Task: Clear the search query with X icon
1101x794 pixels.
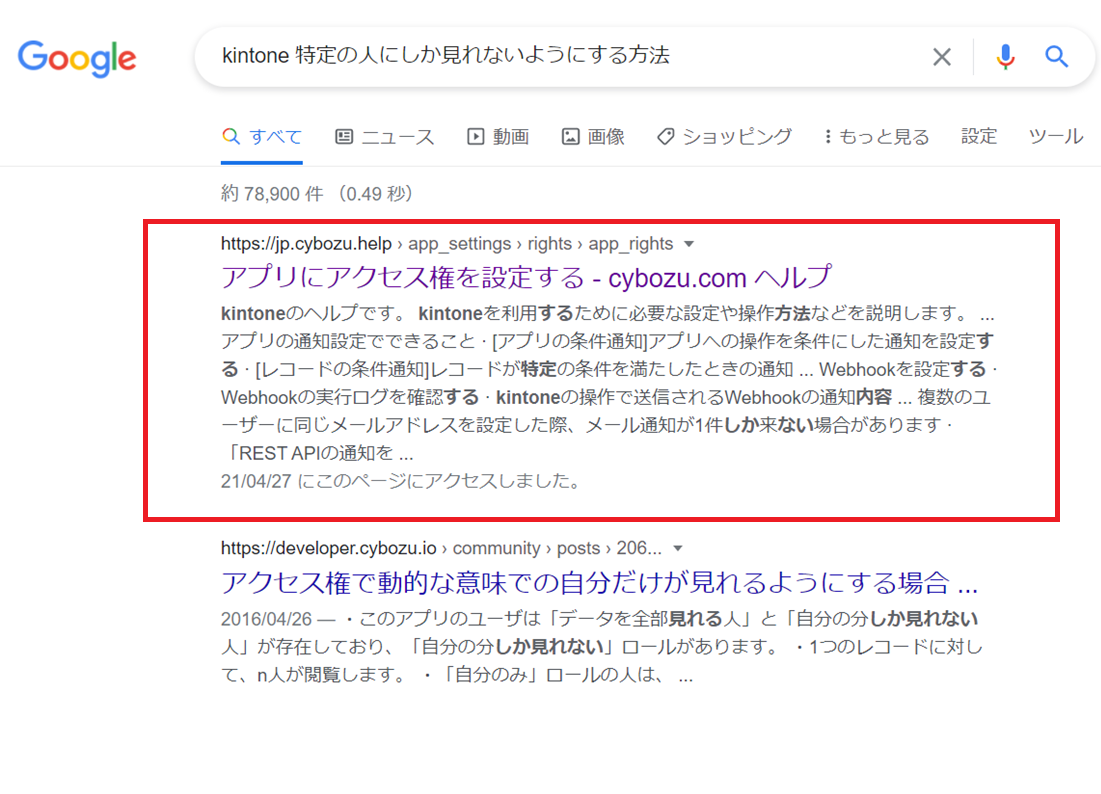Action: [941, 57]
